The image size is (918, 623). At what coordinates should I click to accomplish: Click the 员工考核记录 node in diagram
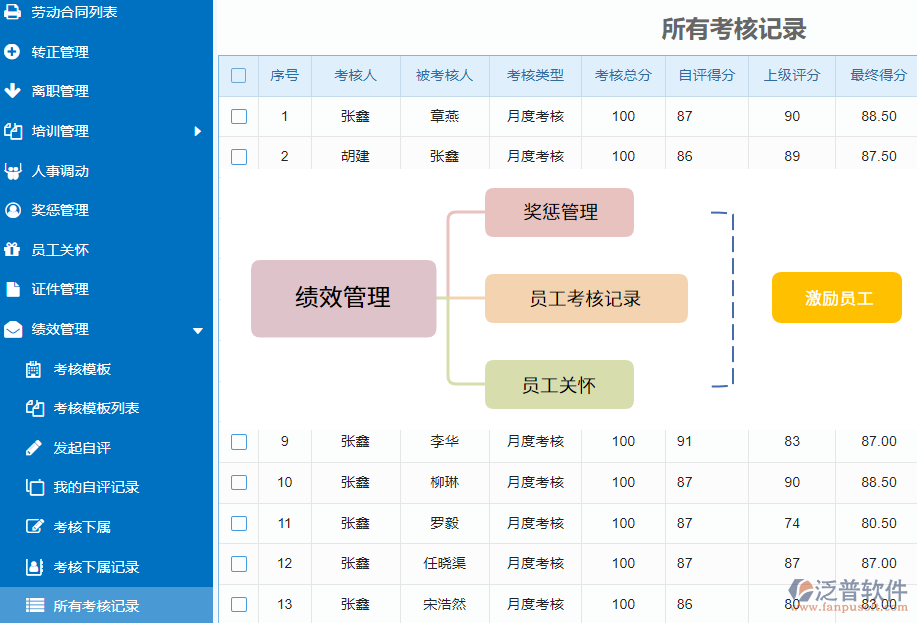(586, 298)
